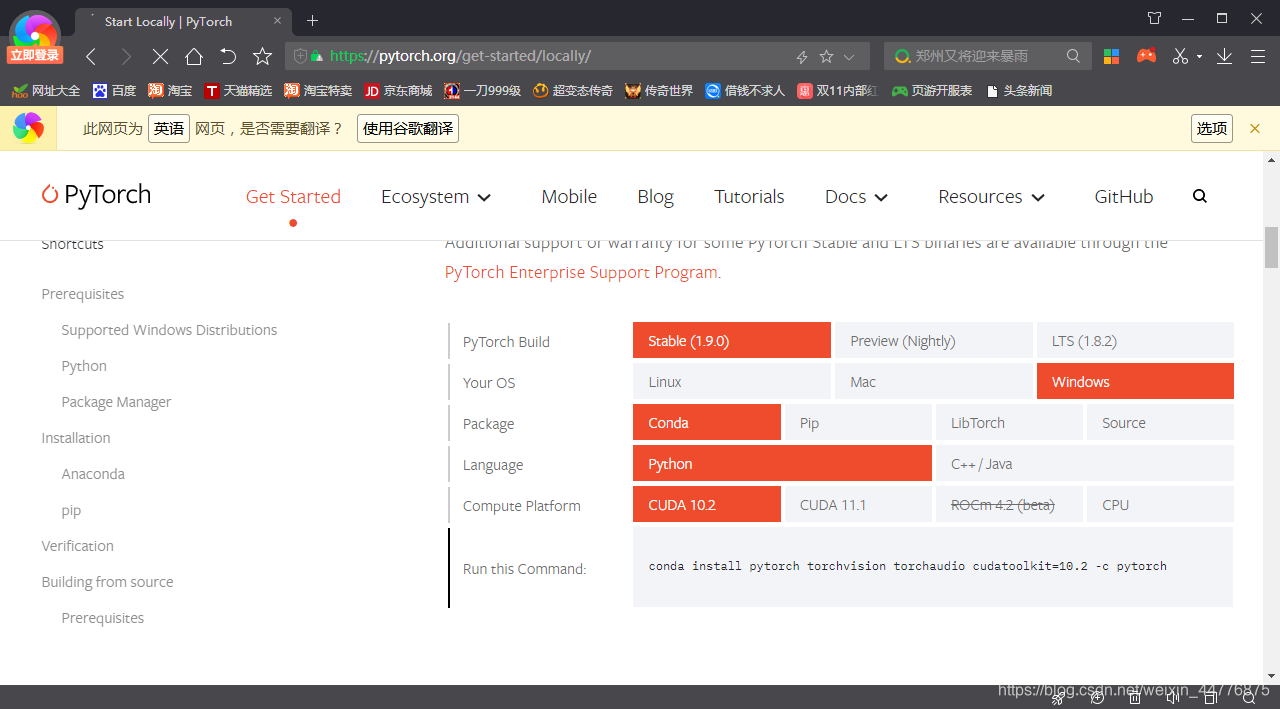This screenshot has height=709, width=1280.
Task: Expand the Docs dropdown menu
Action: 856,196
